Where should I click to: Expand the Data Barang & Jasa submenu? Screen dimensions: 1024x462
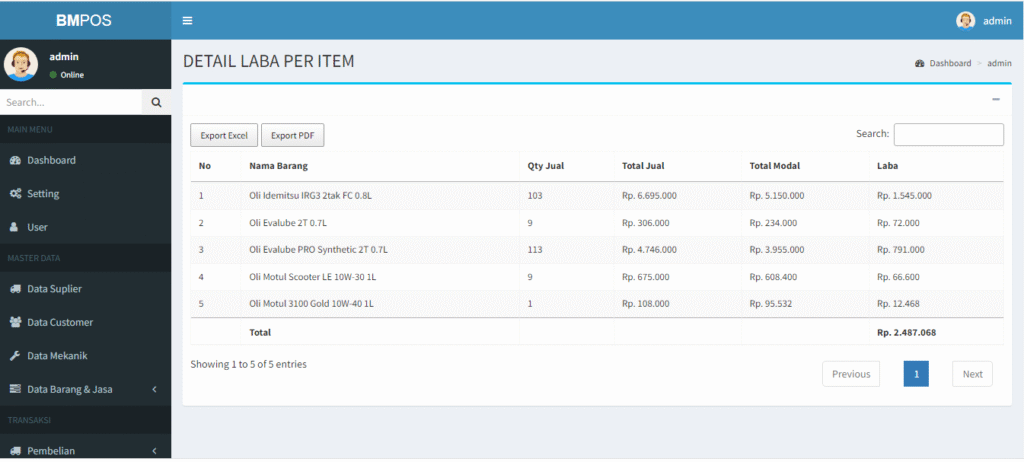(155, 389)
